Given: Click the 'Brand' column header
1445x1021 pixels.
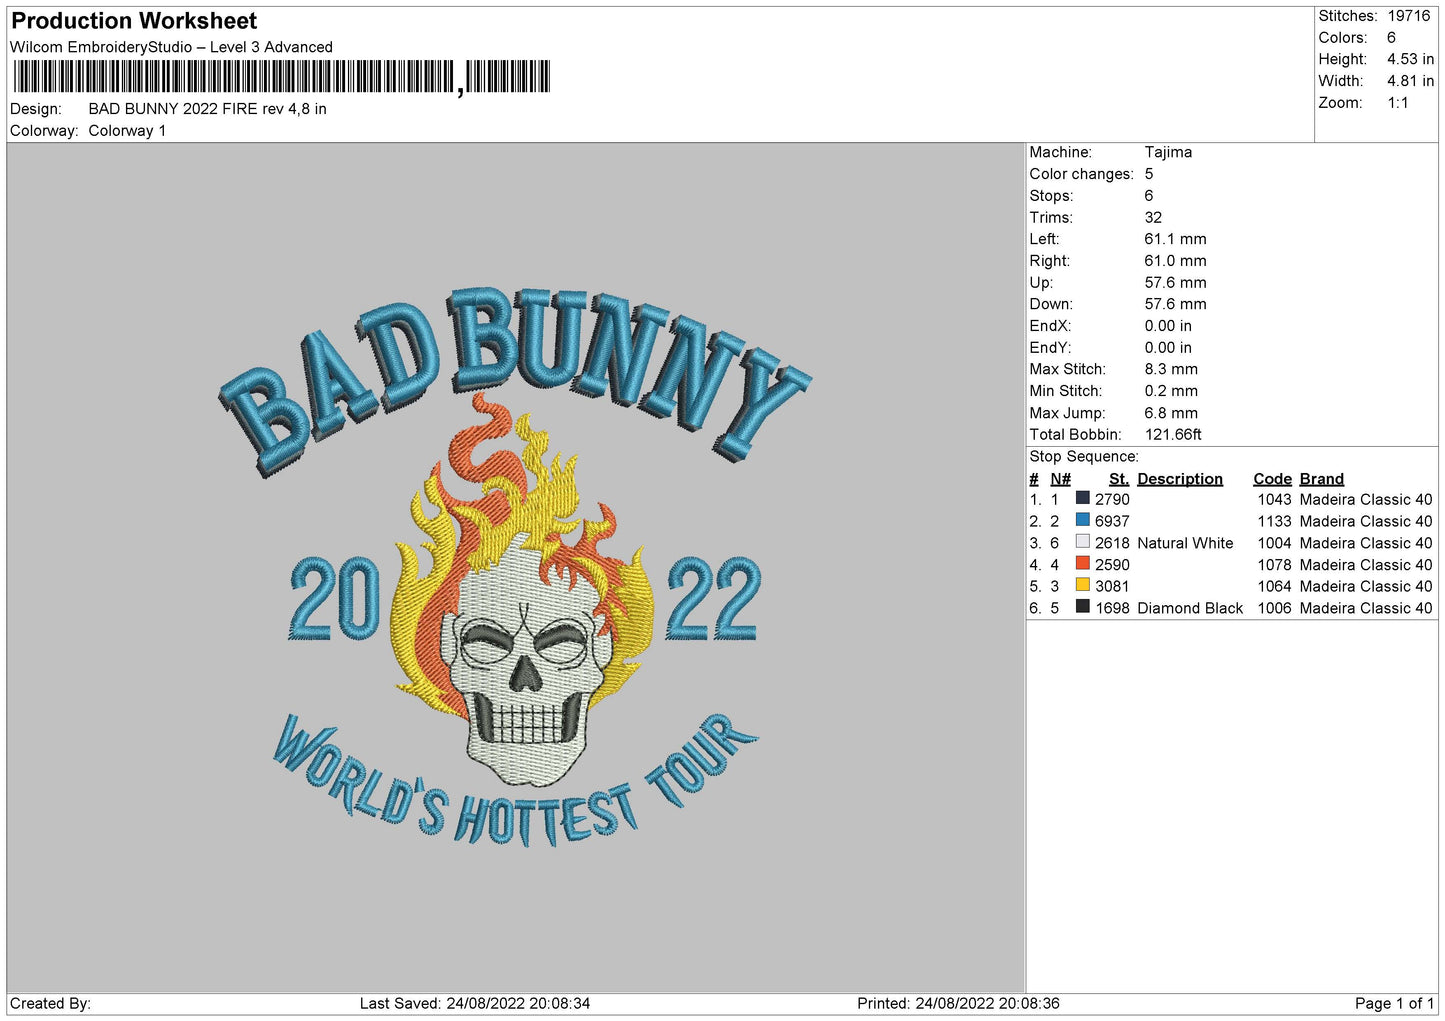Looking at the screenshot, I should point(1322,479).
